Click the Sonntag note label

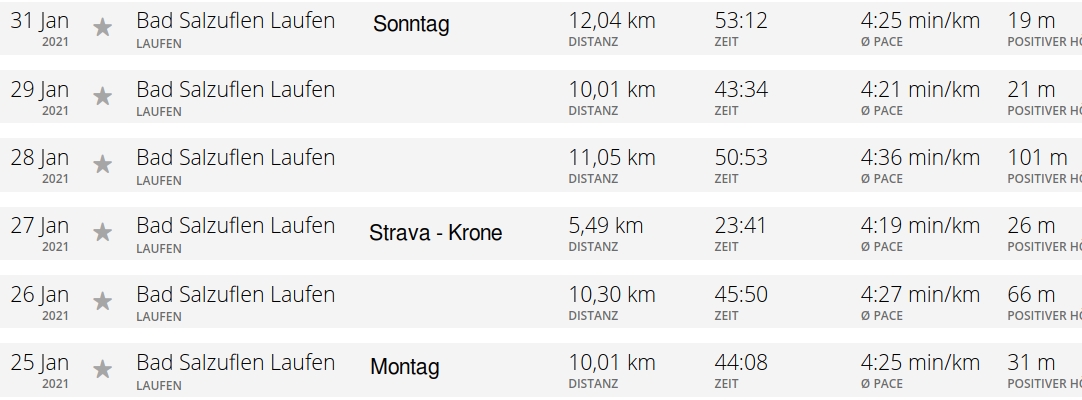tap(411, 25)
